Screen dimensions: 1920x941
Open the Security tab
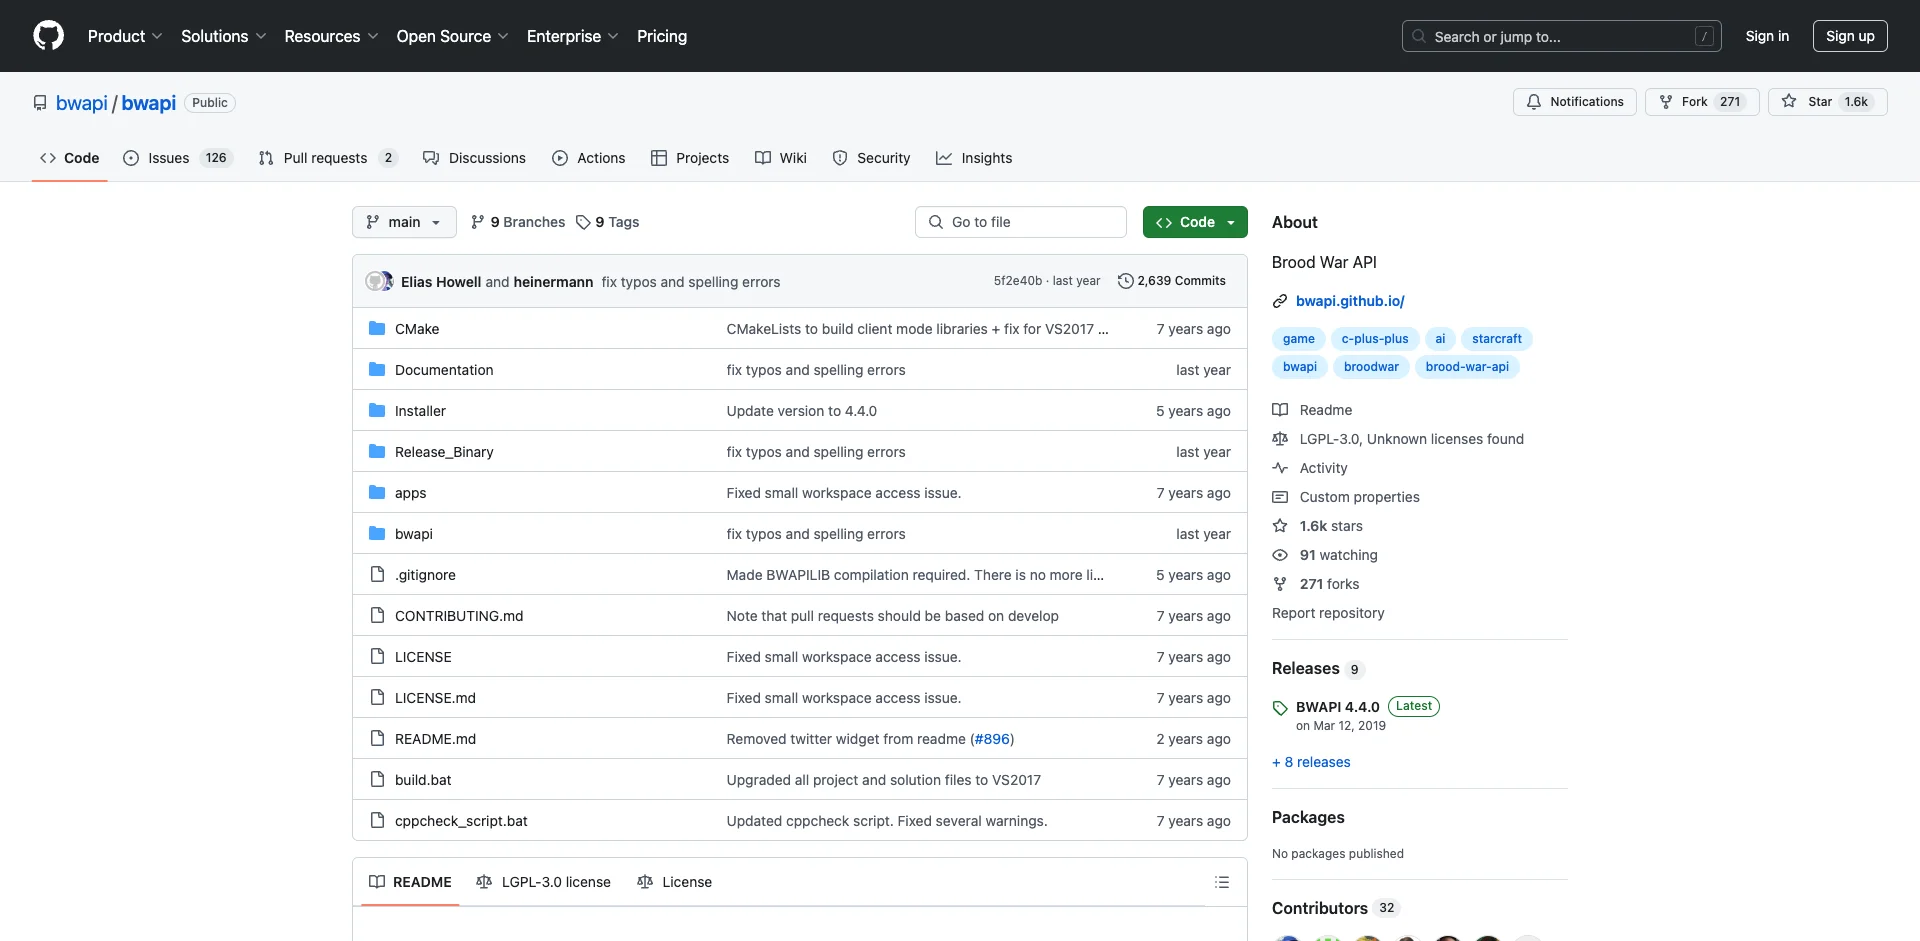pyautogui.click(x=871, y=158)
